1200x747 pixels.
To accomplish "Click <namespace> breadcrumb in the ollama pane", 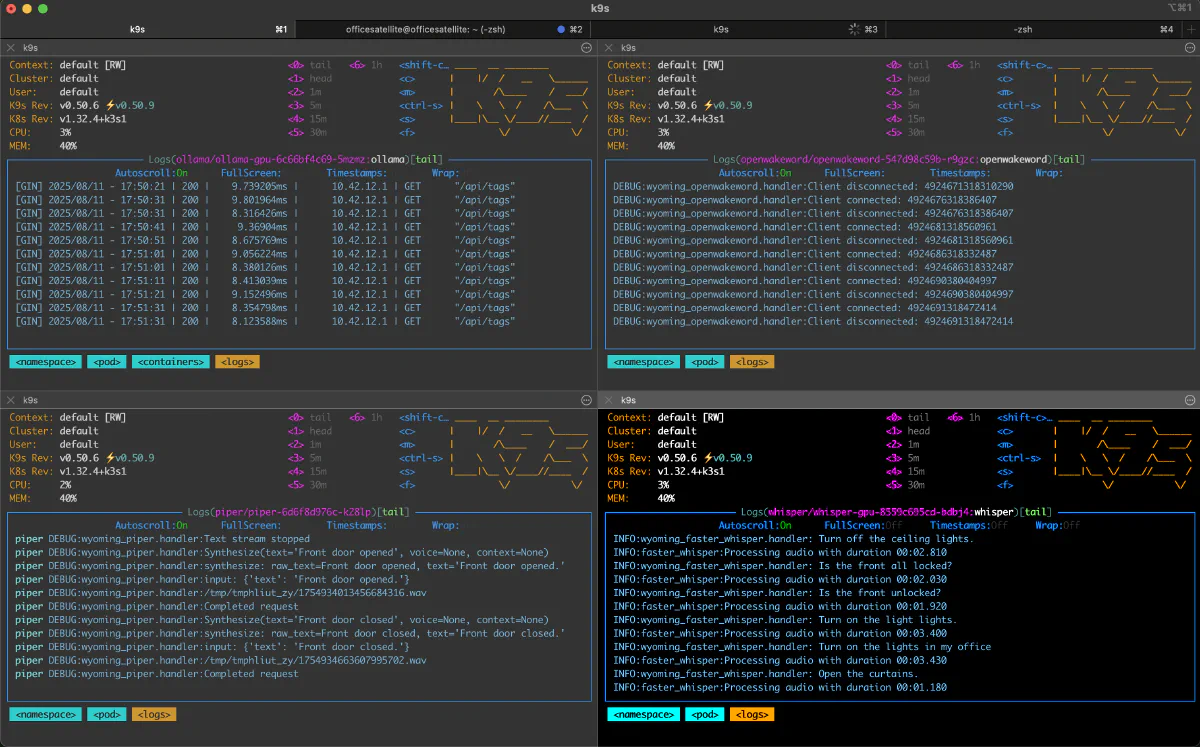I will coord(45,362).
